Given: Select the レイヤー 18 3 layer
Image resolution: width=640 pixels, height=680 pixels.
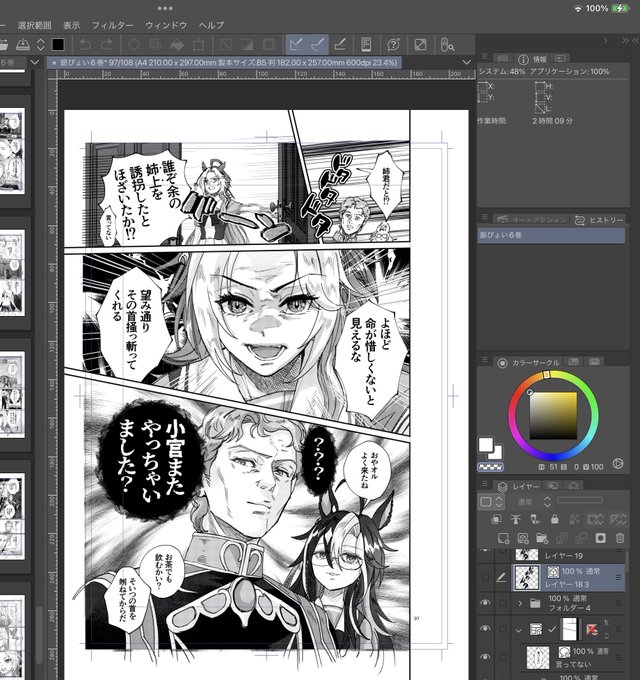Looking at the screenshot, I should pos(568,578).
